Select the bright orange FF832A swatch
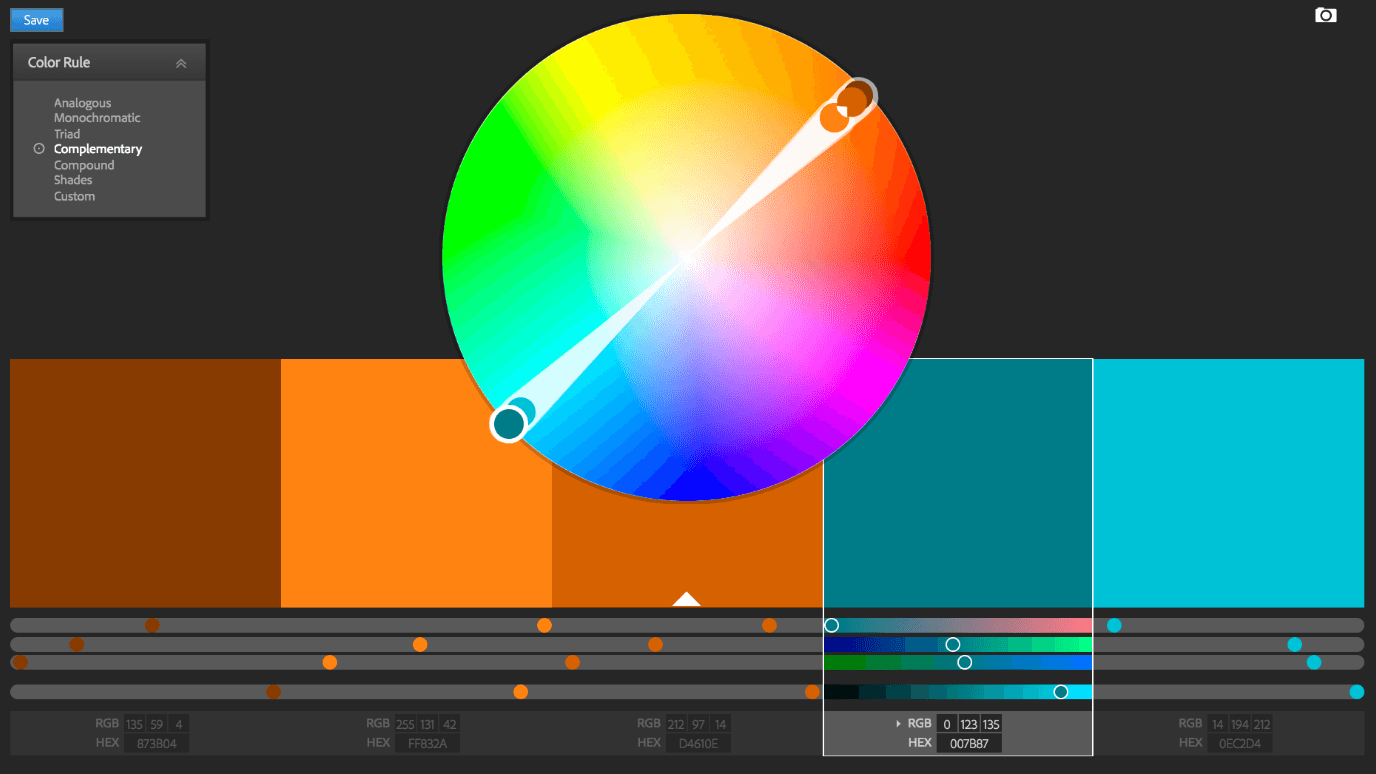This screenshot has height=774, width=1376. tap(416, 483)
